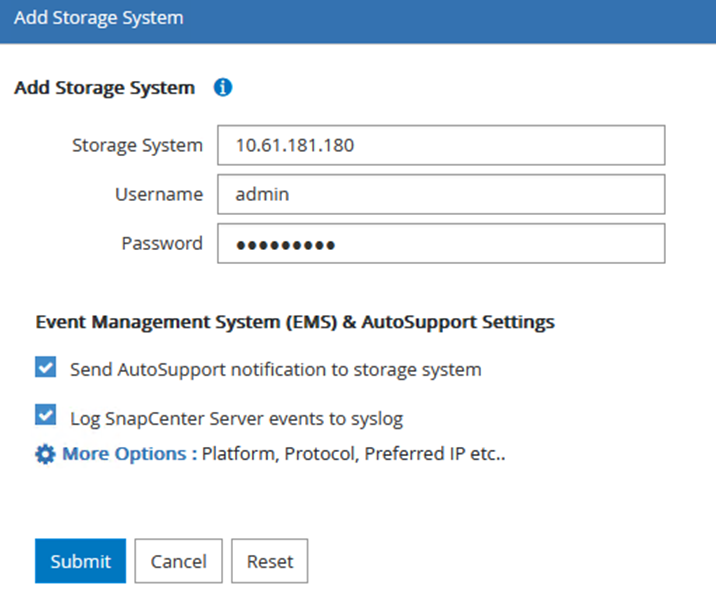
Task: Click the blue info icon beside Add Storage System
Action: click(223, 88)
